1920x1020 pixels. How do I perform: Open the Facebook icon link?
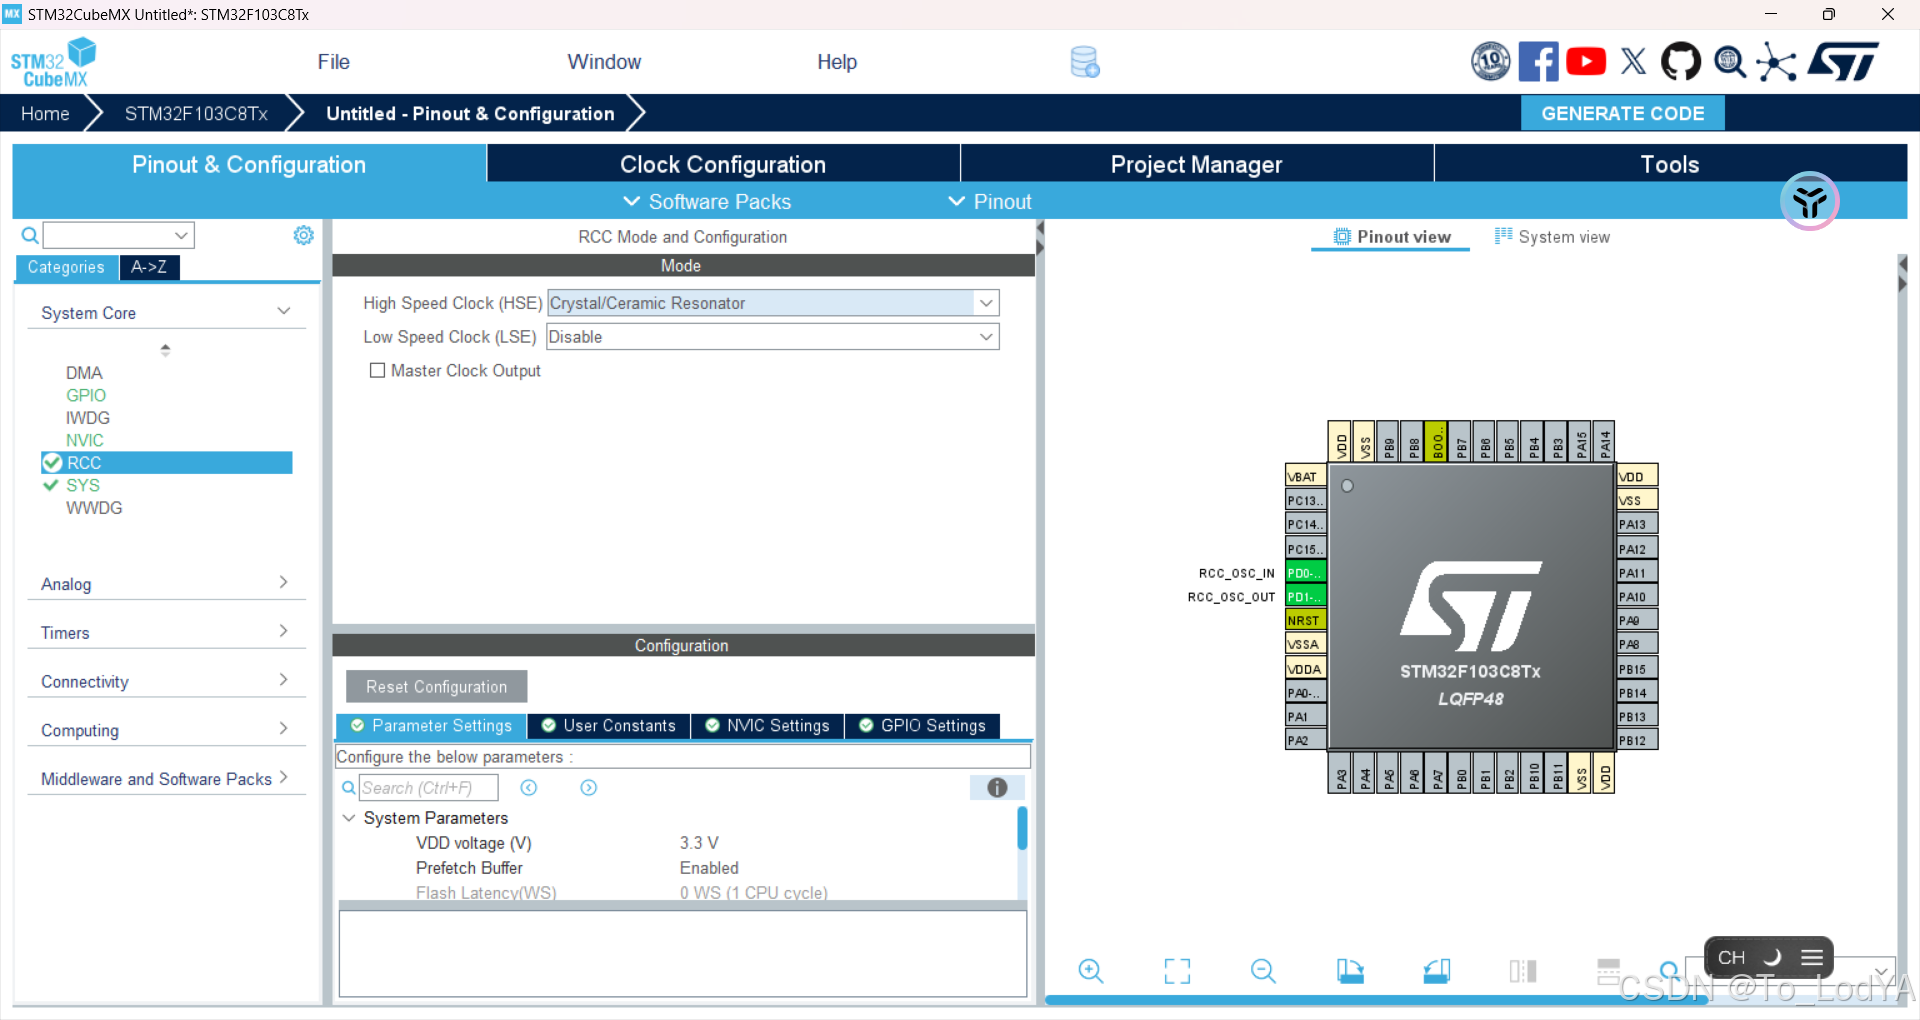coord(1538,62)
